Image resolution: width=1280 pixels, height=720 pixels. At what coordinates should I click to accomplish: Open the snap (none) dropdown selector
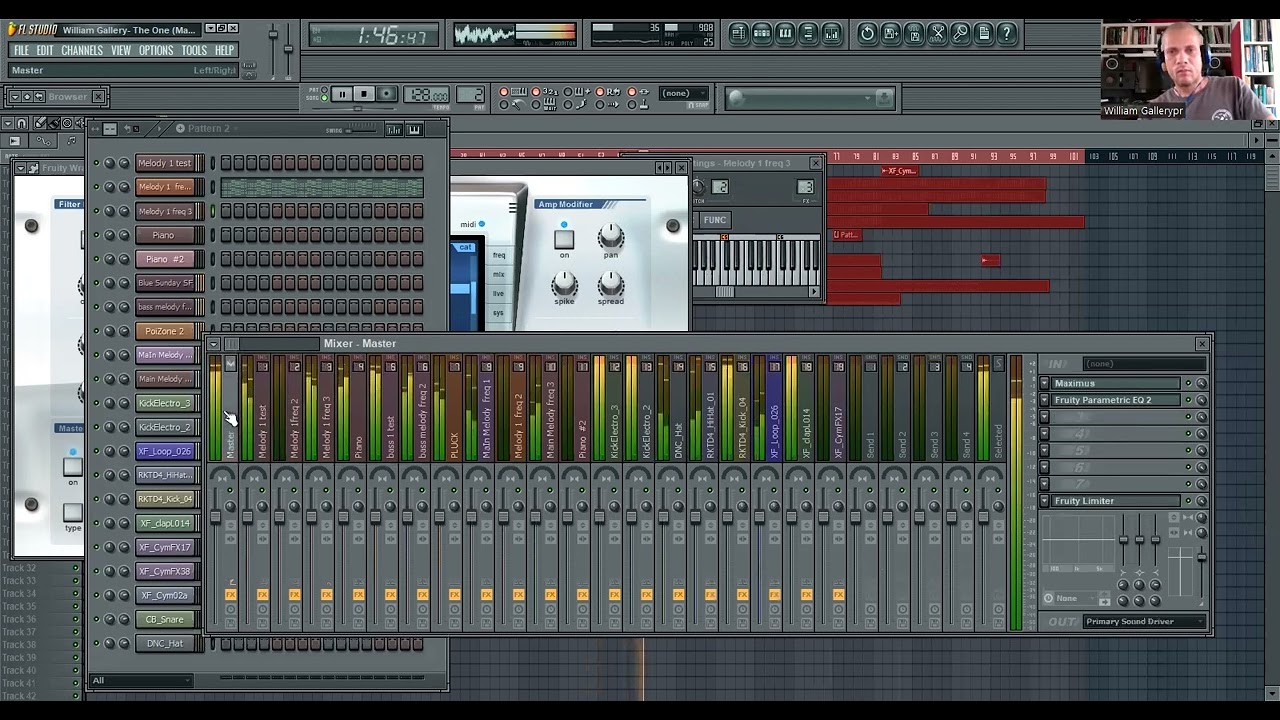pyautogui.click(x=684, y=93)
